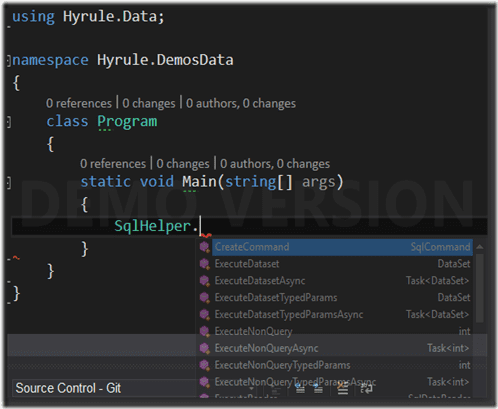This screenshot has height=409, width=498.
Task: Click the Program class name
Action: 127,122
